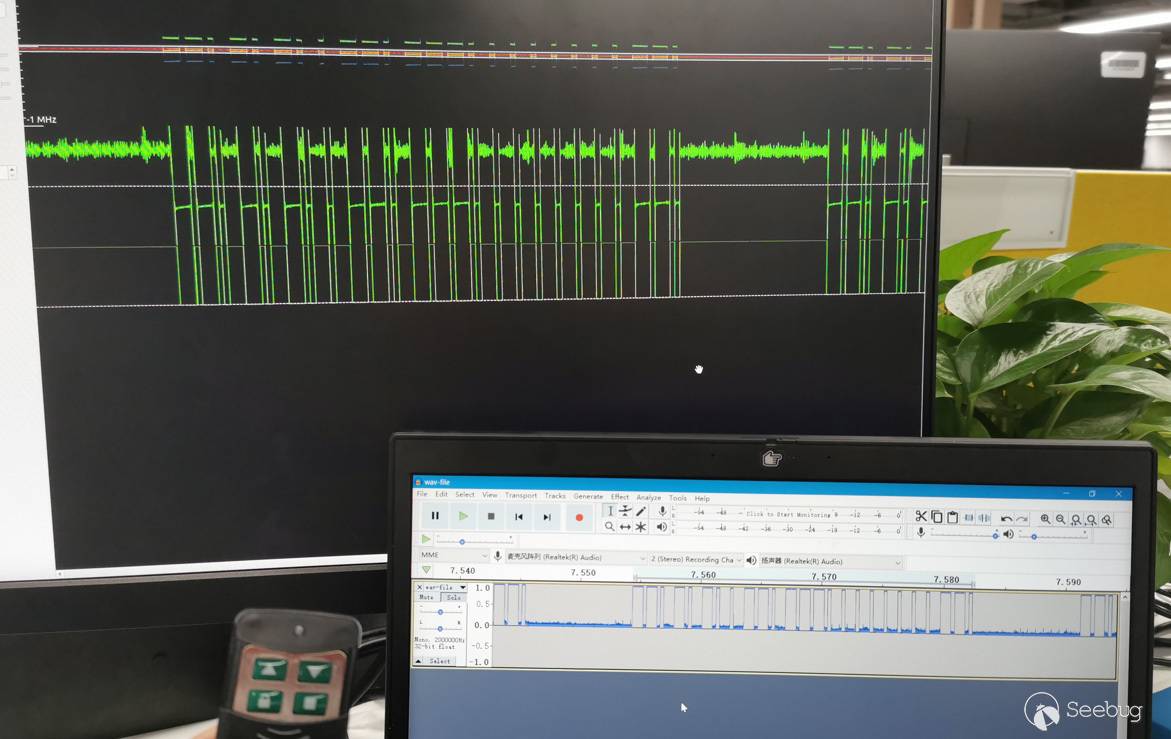Paste audio with the clipboard icon
Viewport: 1171px width, 739px height.
click(x=952, y=517)
